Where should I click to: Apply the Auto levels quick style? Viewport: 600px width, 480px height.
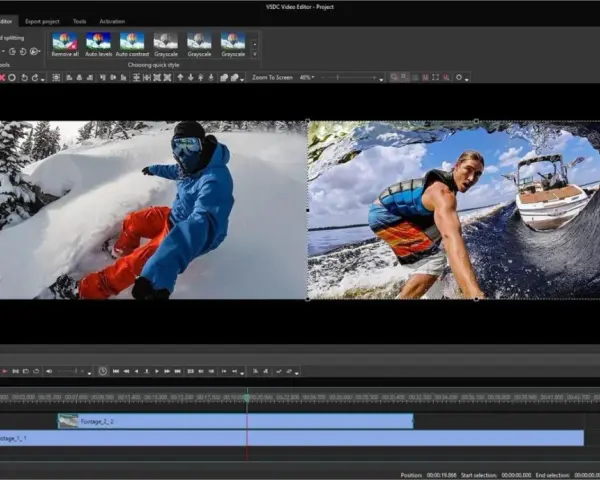click(x=98, y=44)
